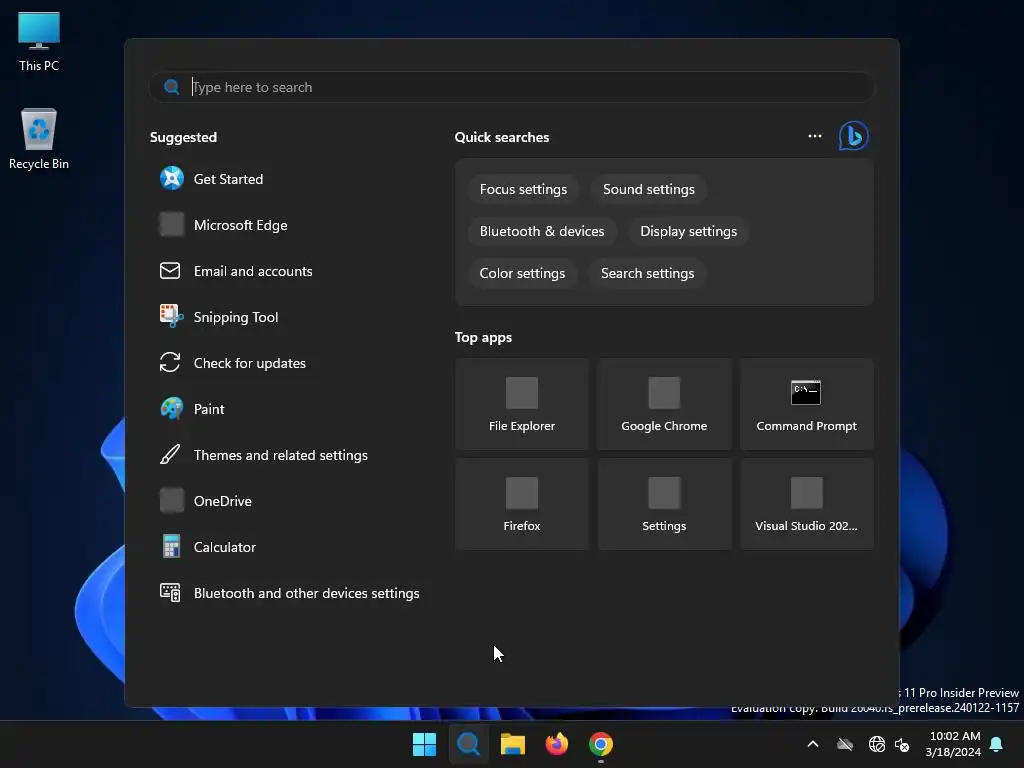Select Bluetooth & devices quick search
This screenshot has height=768, width=1024.
542,231
